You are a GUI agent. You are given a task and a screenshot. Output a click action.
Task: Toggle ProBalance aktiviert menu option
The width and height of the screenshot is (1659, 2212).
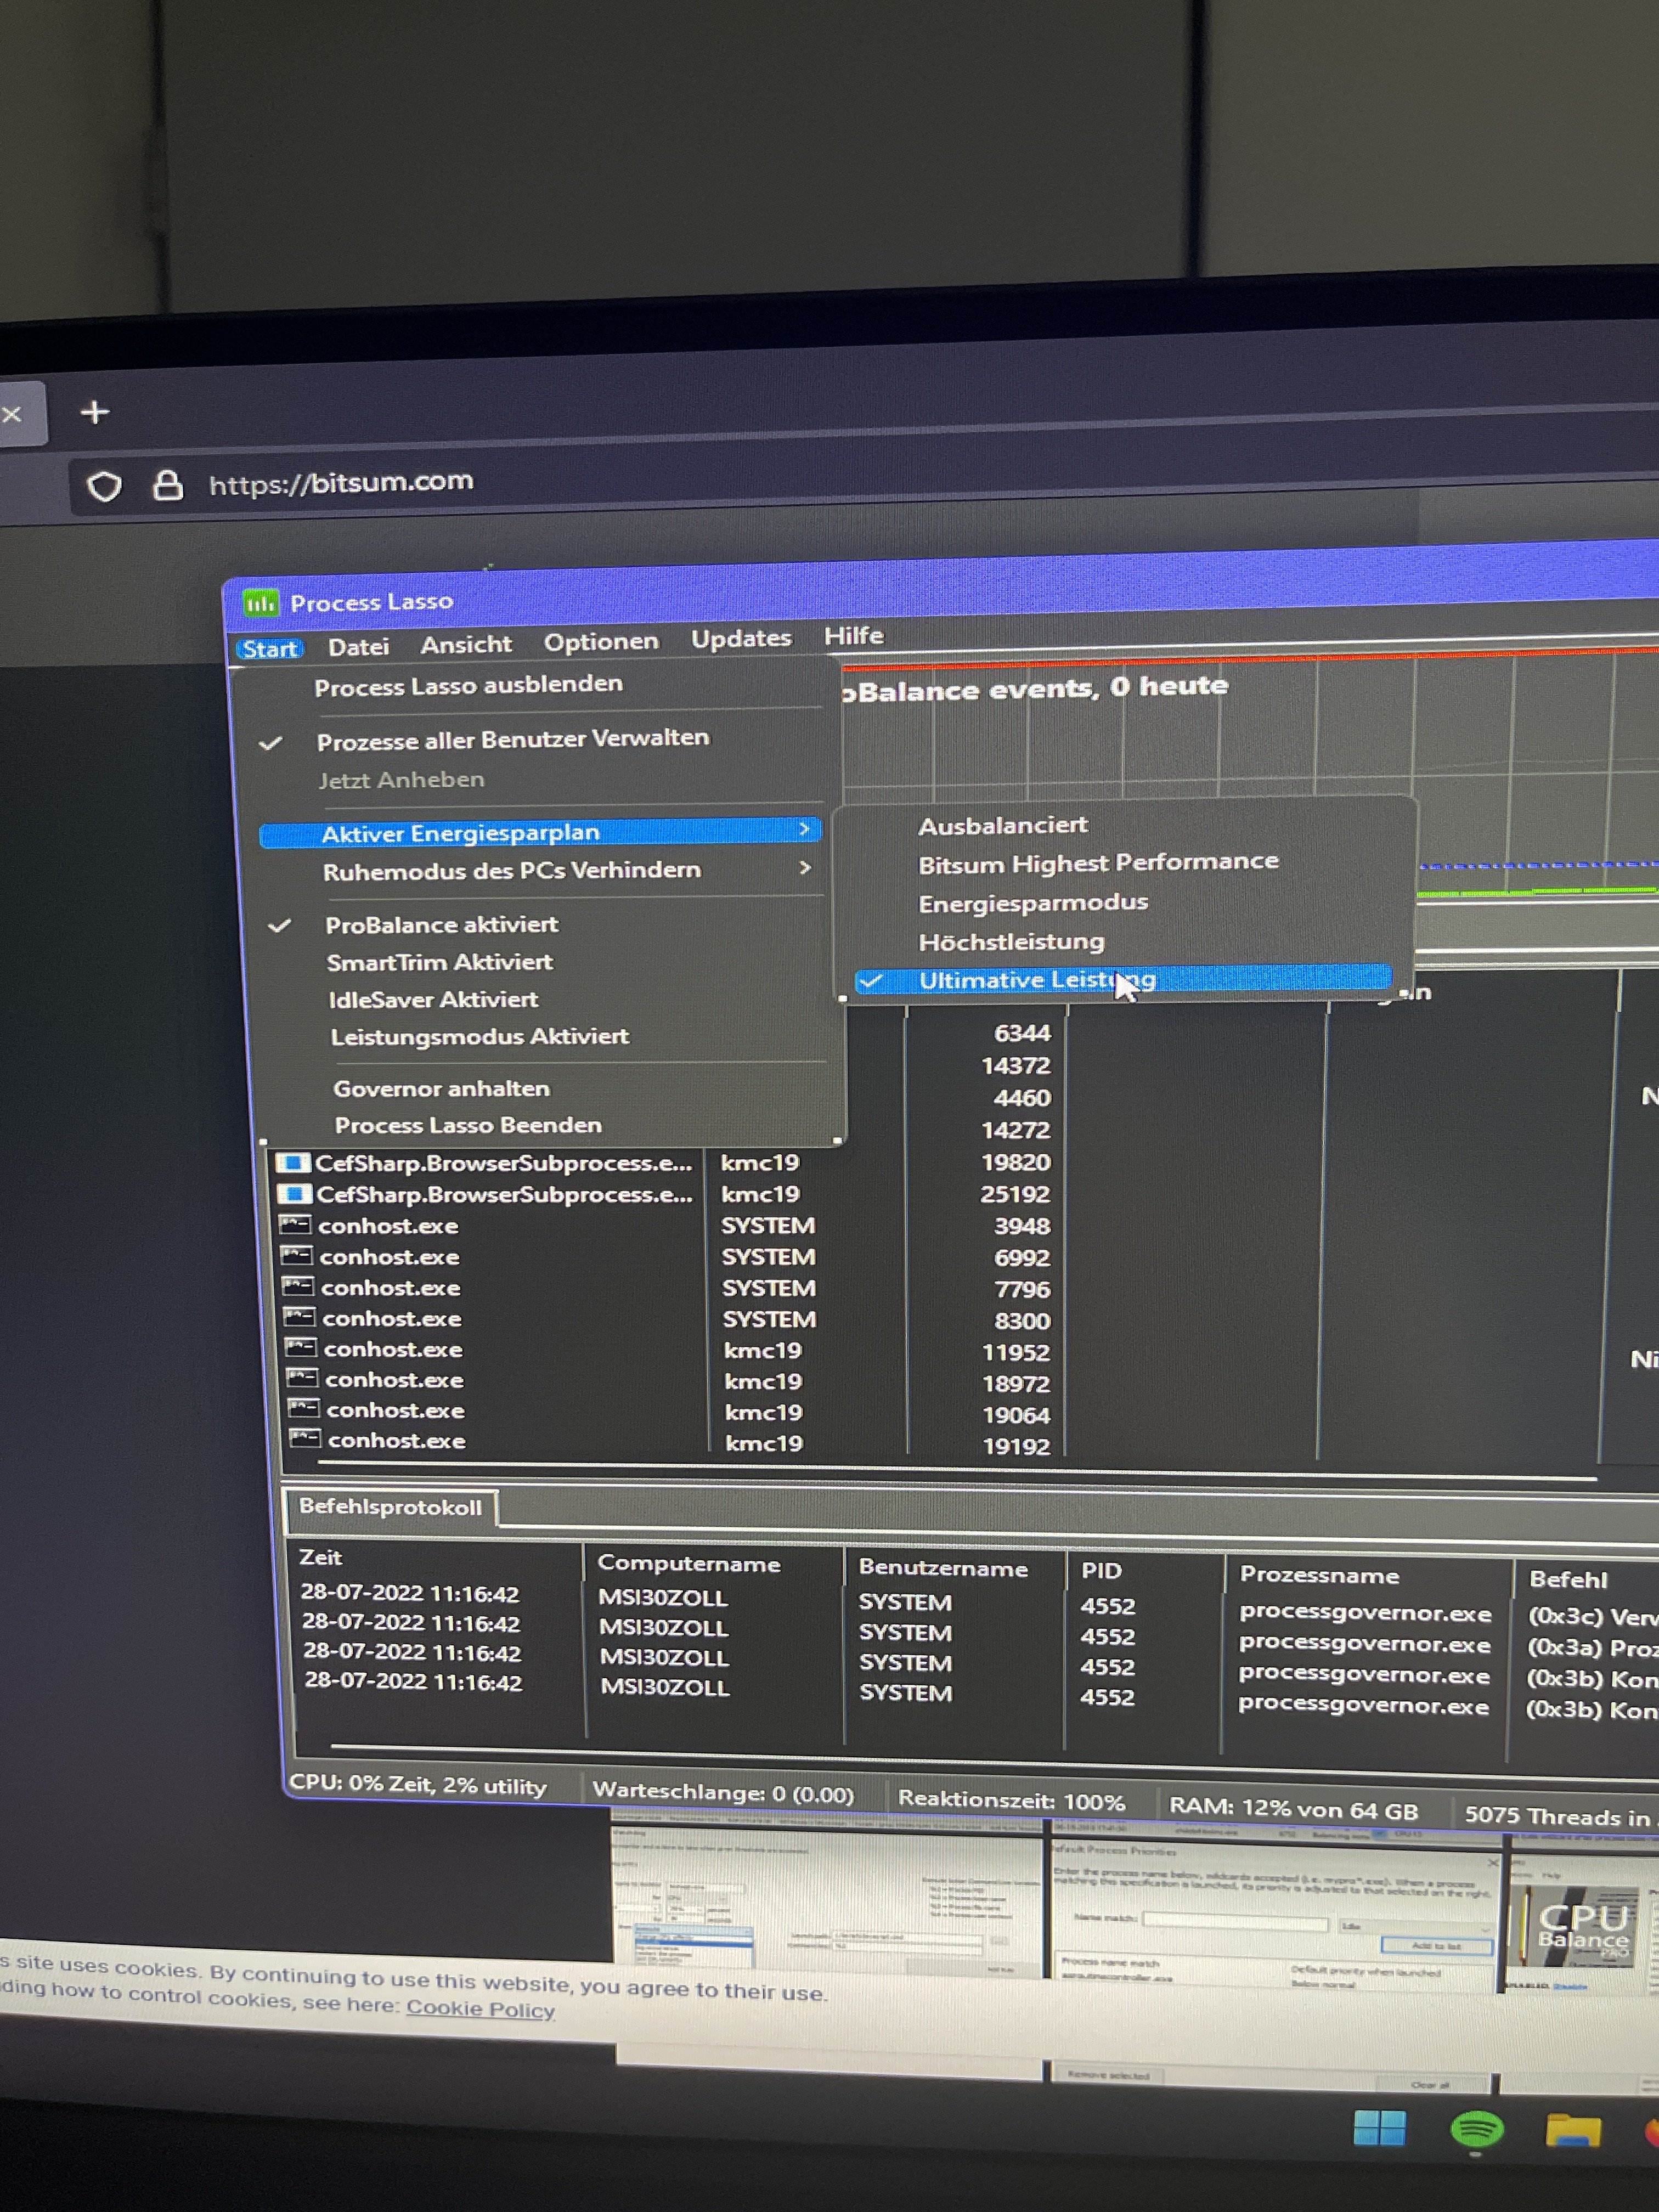(x=441, y=925)
